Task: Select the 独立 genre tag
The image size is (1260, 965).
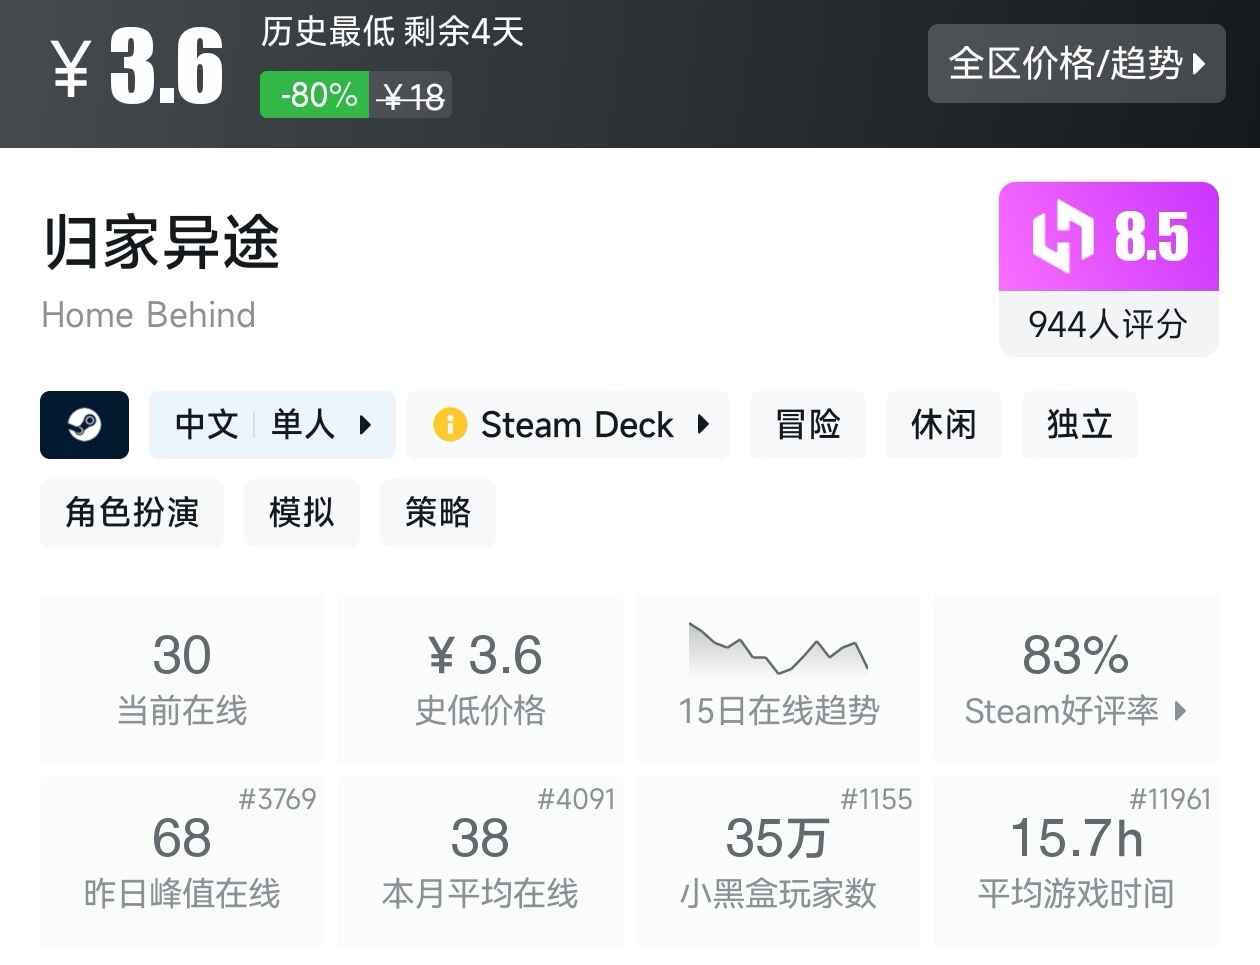Action: (x=1079, y=425)
